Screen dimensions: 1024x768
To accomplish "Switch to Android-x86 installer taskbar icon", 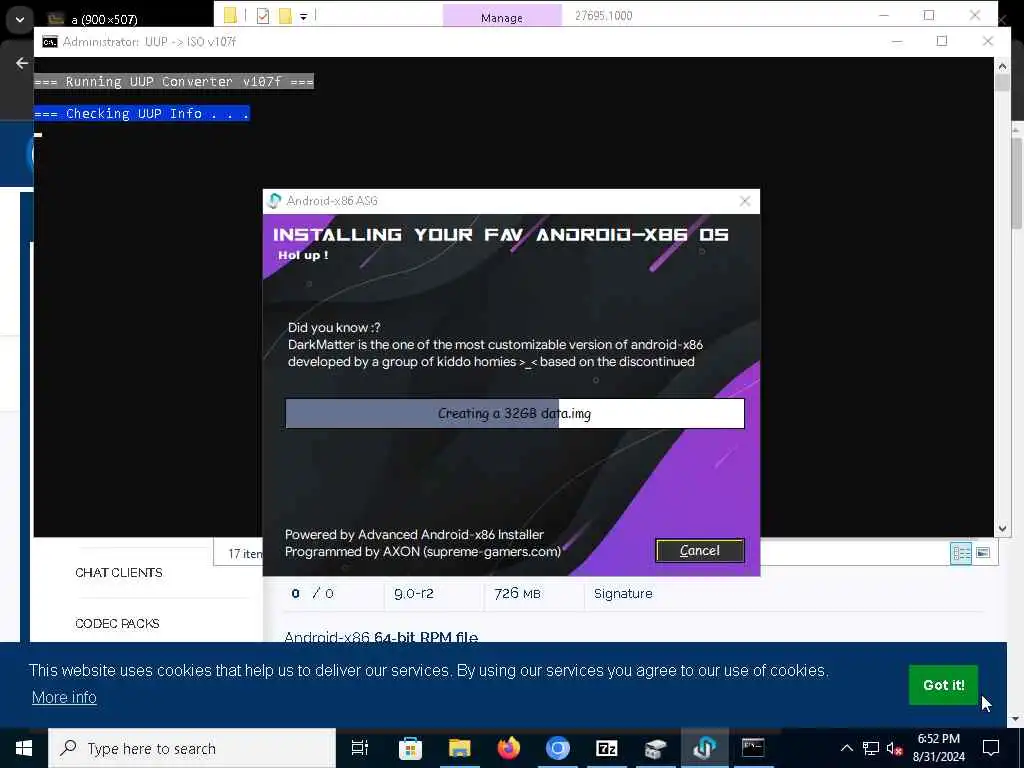I will [x=705, y=748].
